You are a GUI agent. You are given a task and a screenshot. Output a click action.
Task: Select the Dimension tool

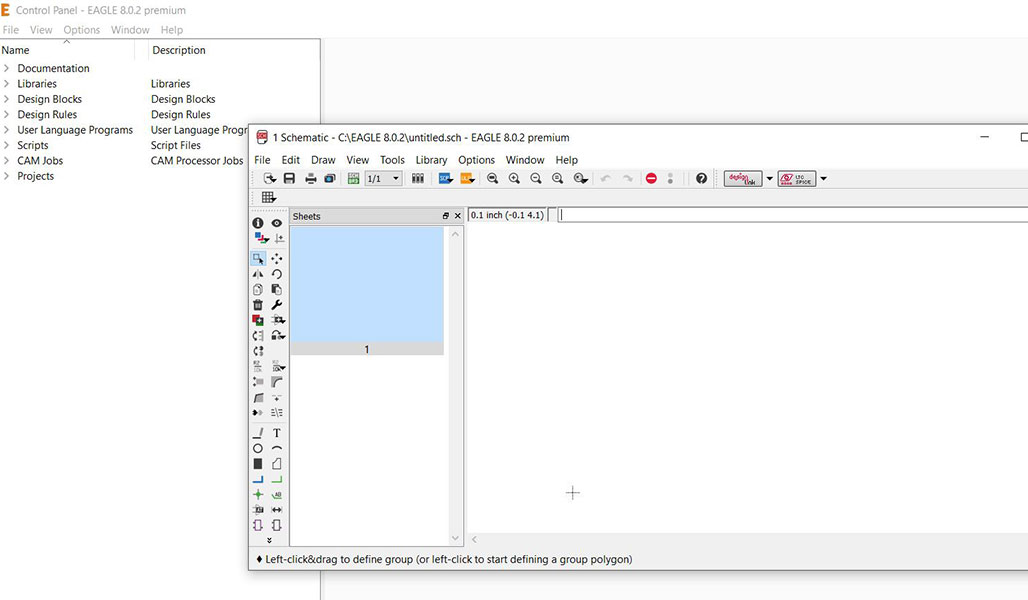tap(277, 510)
